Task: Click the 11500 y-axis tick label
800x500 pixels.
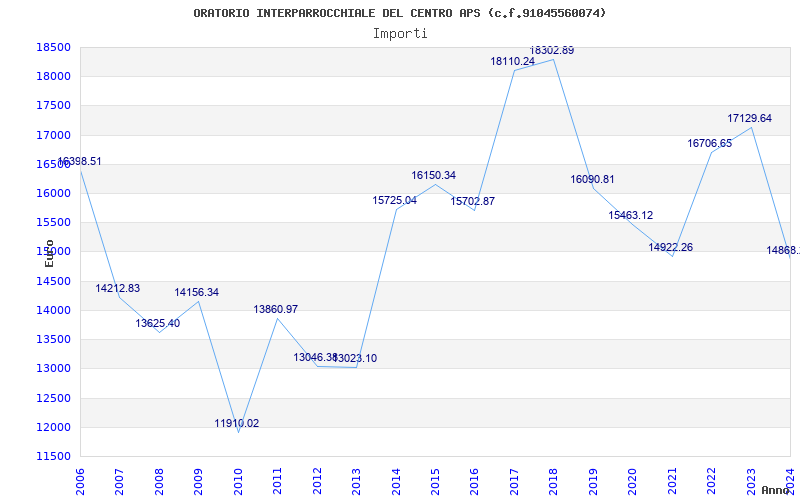Action: 53,456
